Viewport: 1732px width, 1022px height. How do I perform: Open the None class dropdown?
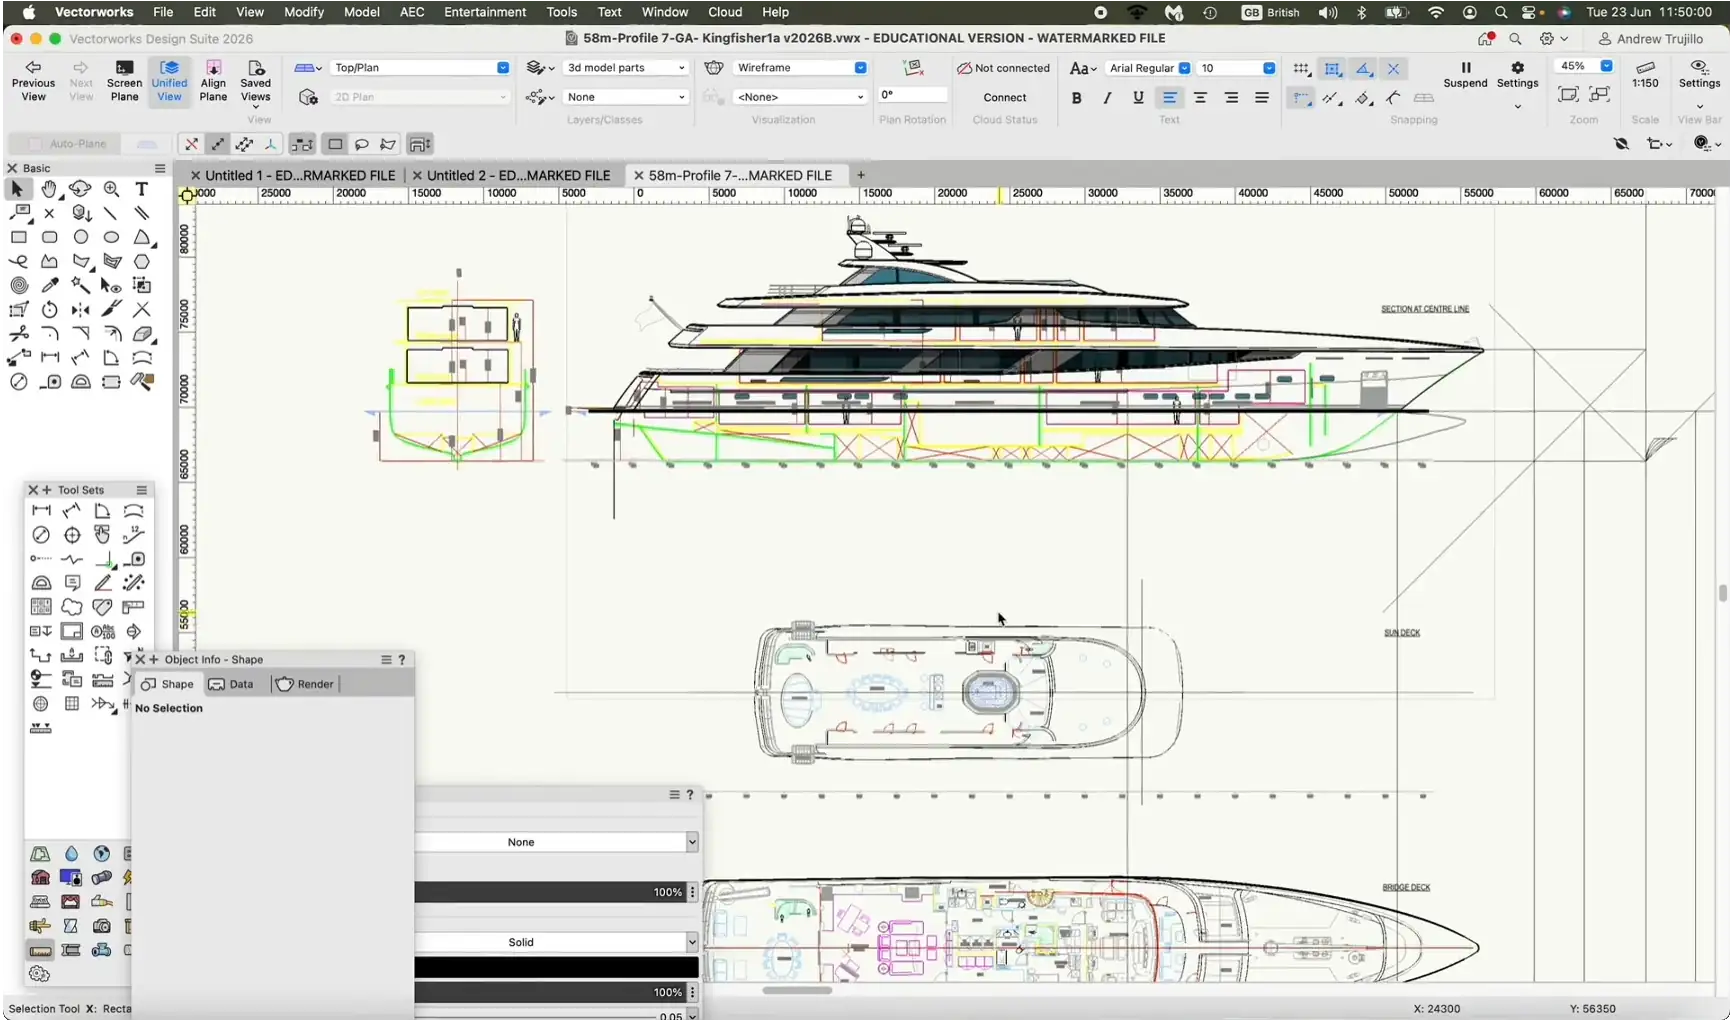[626, 97]
